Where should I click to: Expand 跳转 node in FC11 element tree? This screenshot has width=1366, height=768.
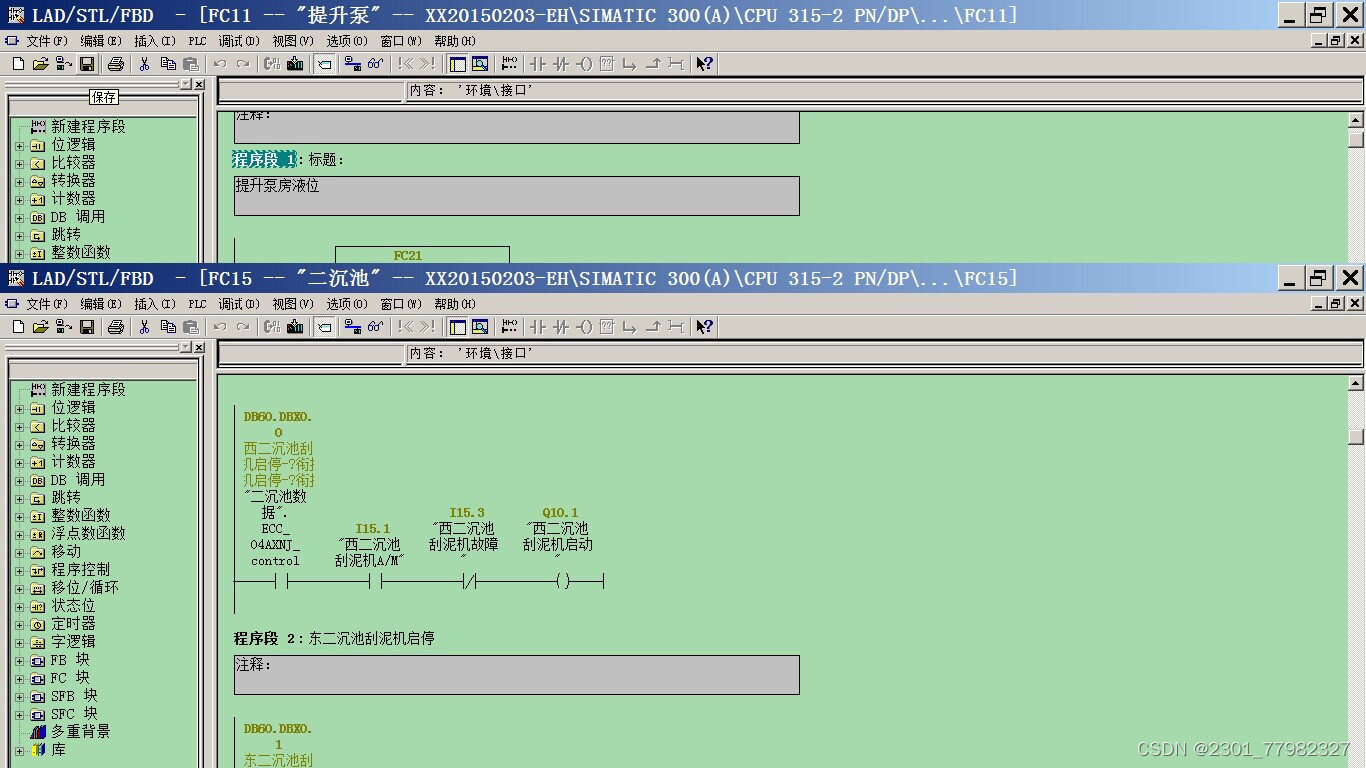pyautogui.click(x=19, y=235)
